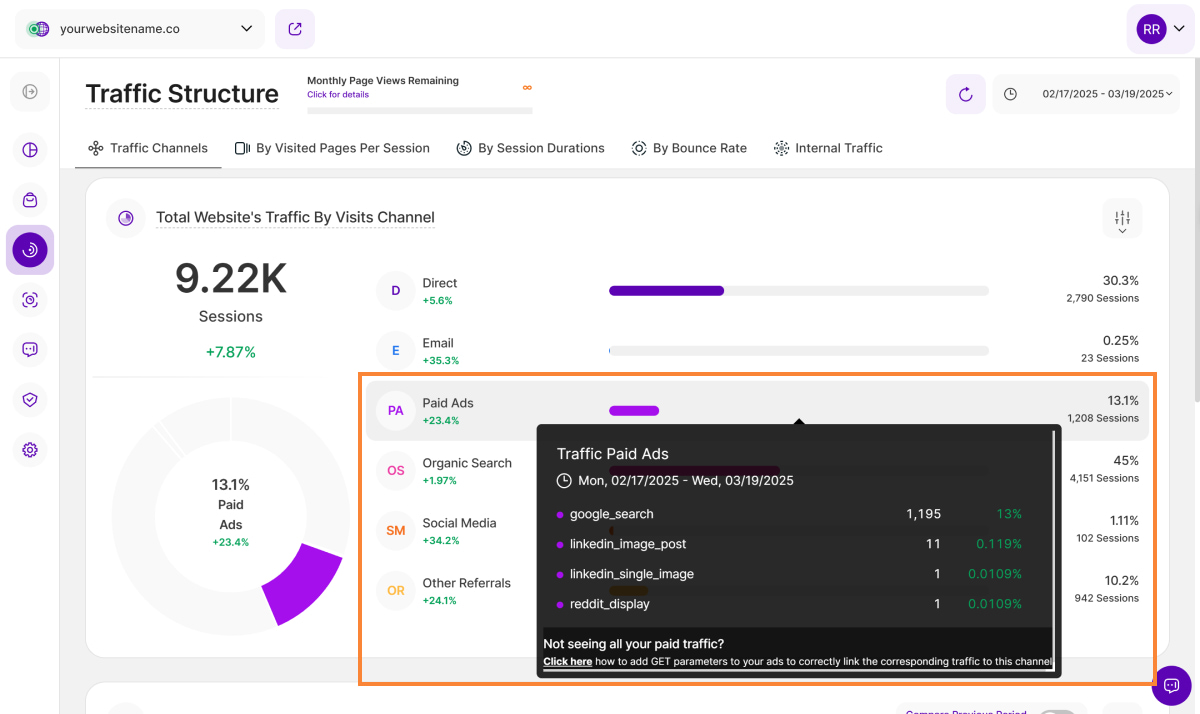Switch to By Session Durations tab
This screenshot has height=714, width=1200.
(530, 148)
